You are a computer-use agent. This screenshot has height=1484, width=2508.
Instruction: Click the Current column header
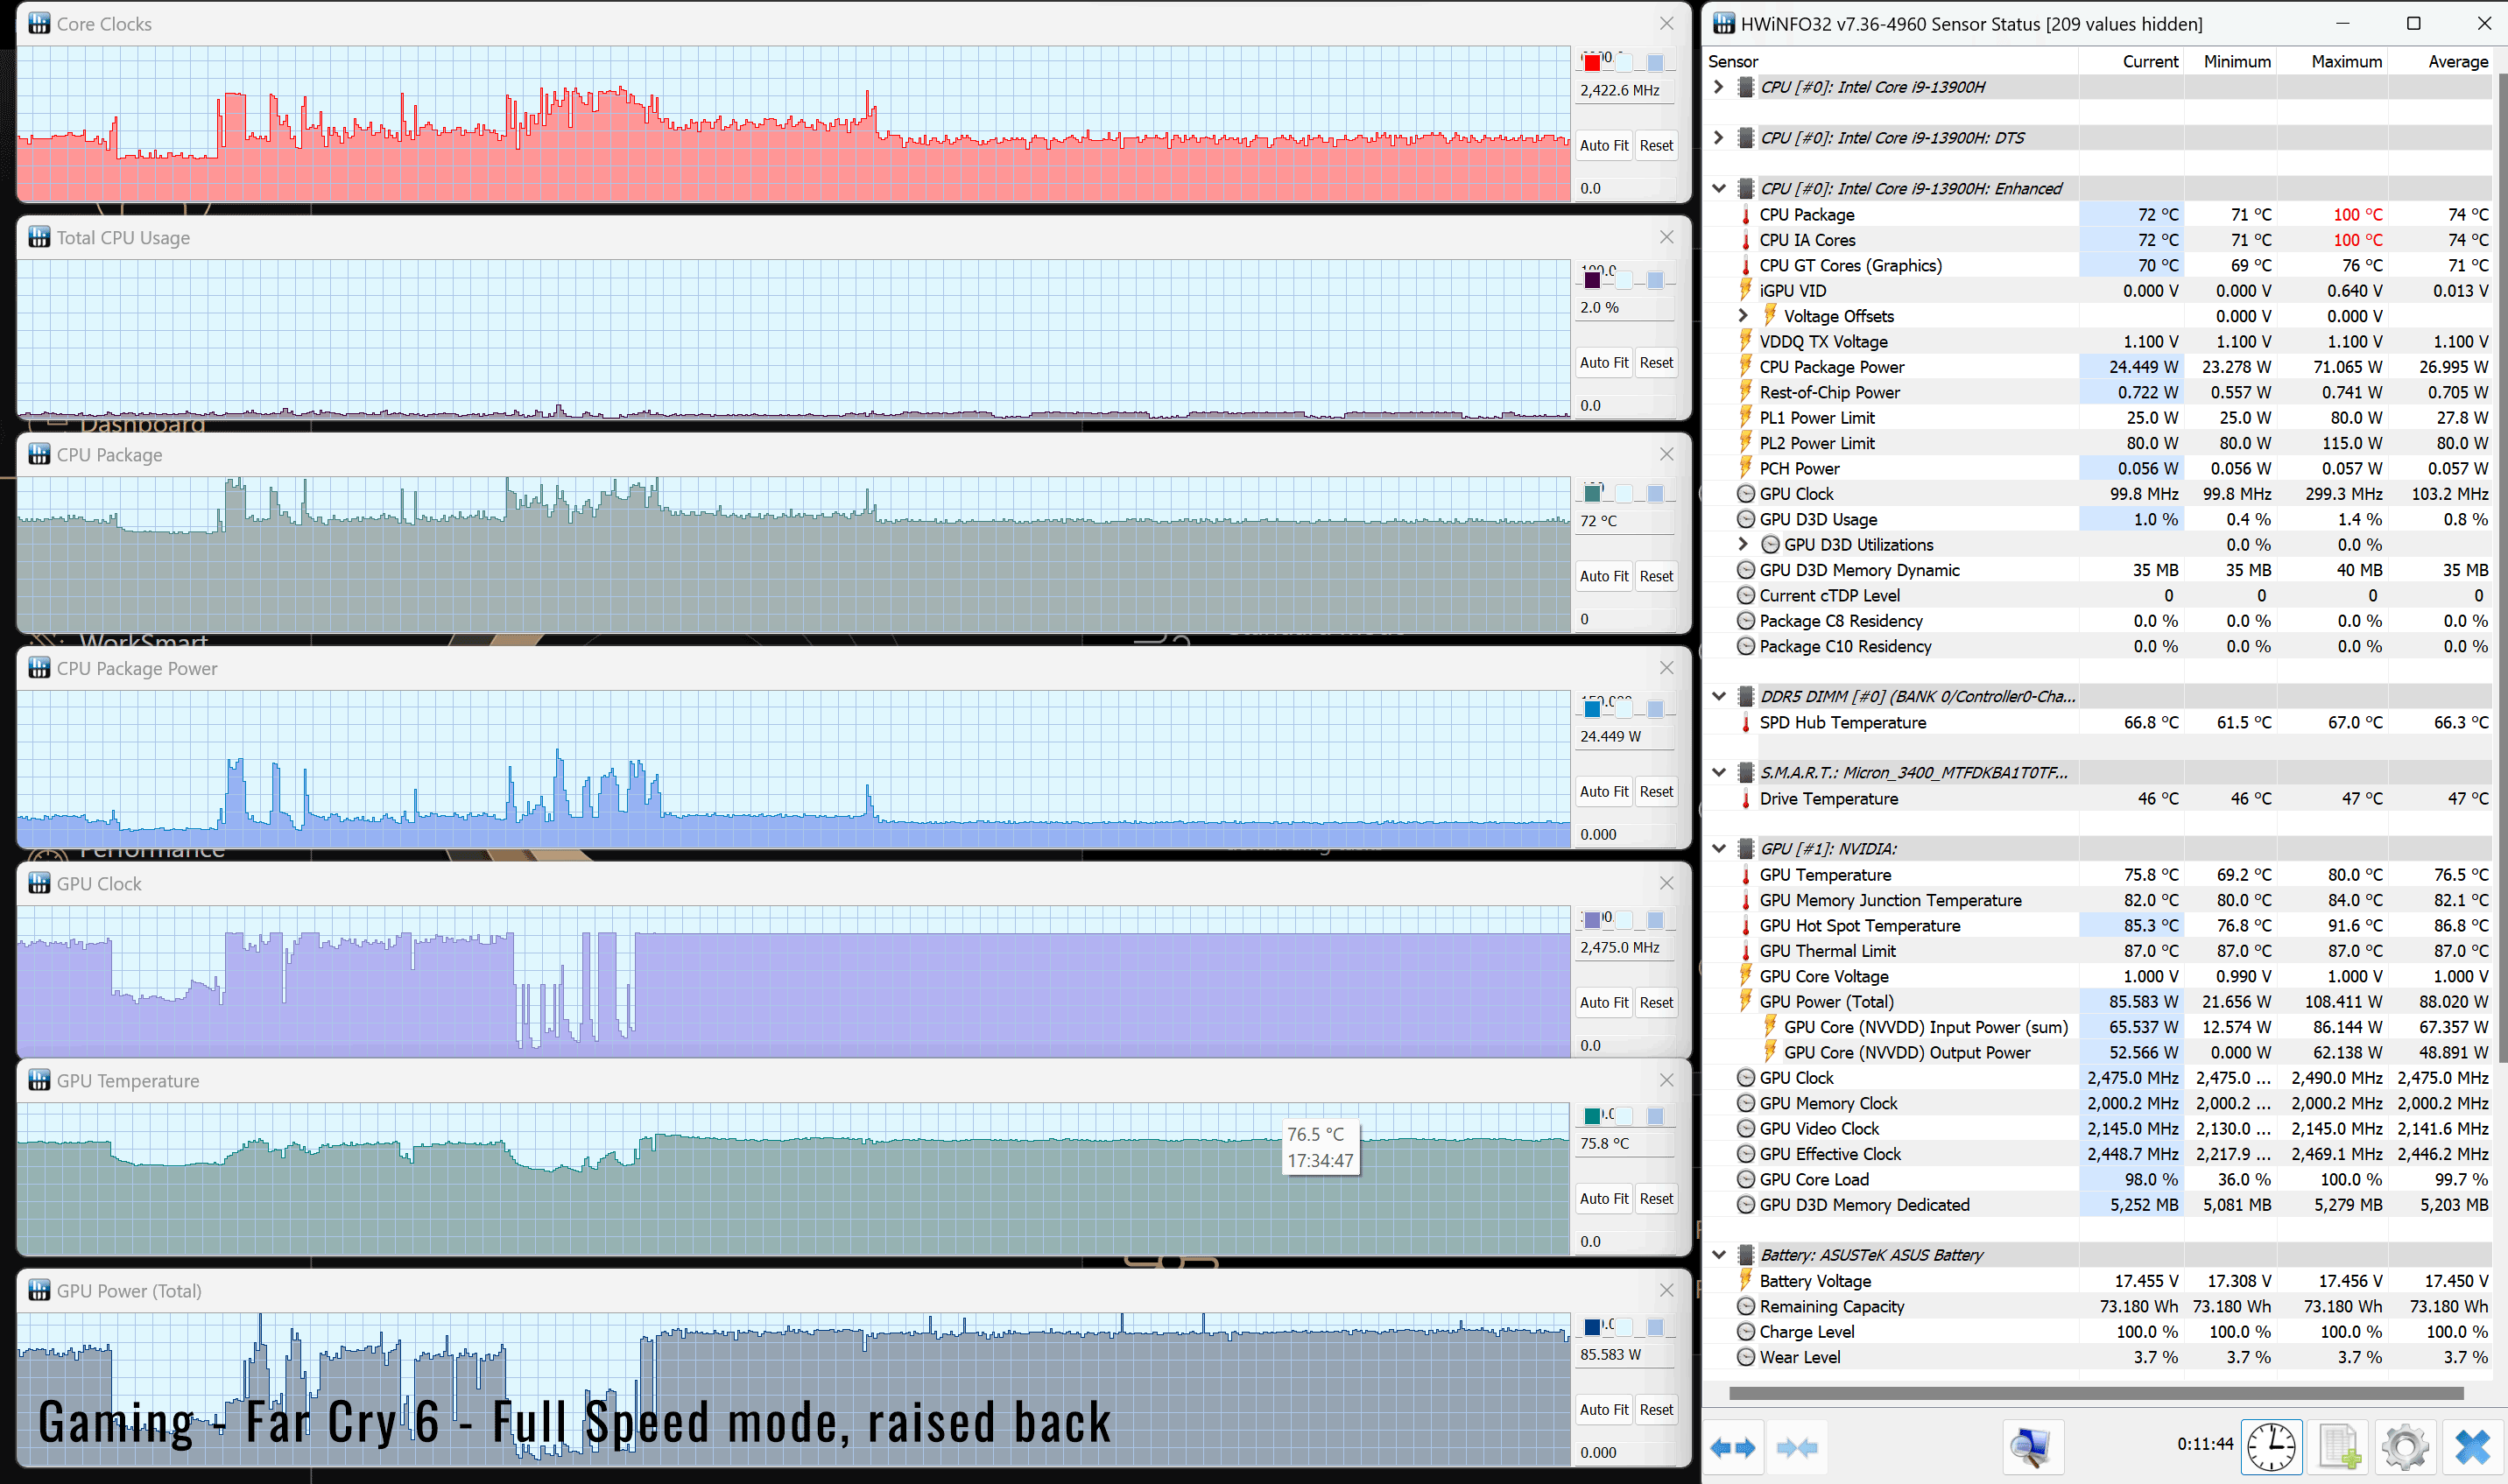(x=2131, y=61)
